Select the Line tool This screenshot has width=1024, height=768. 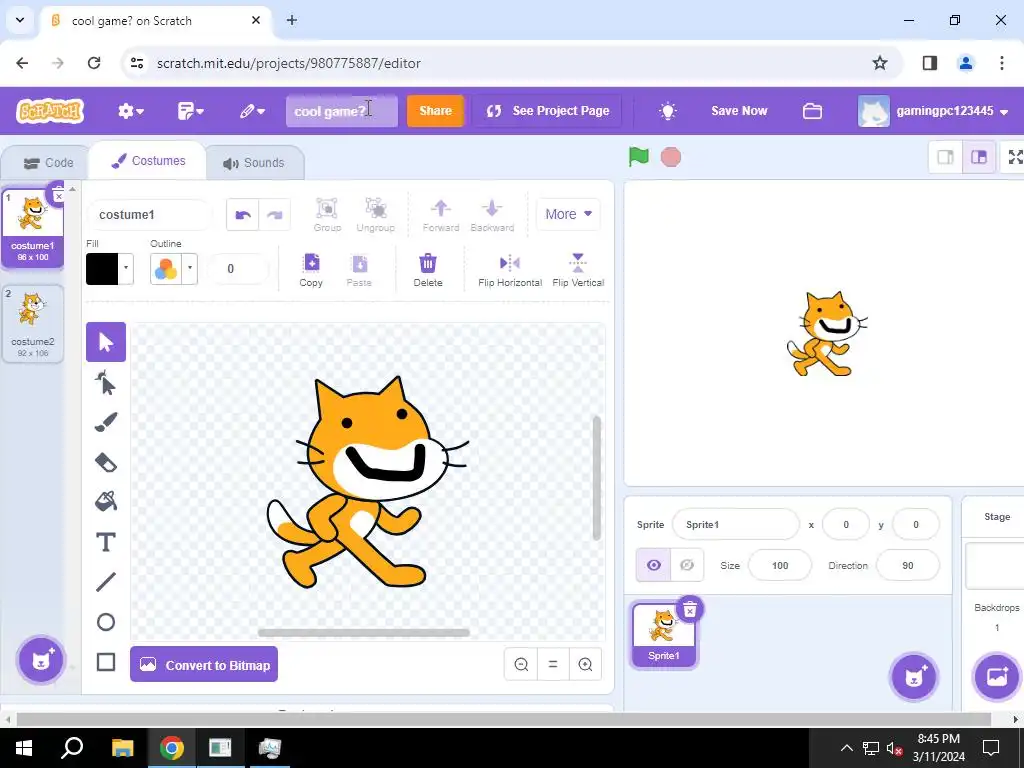tap(106, 582)
